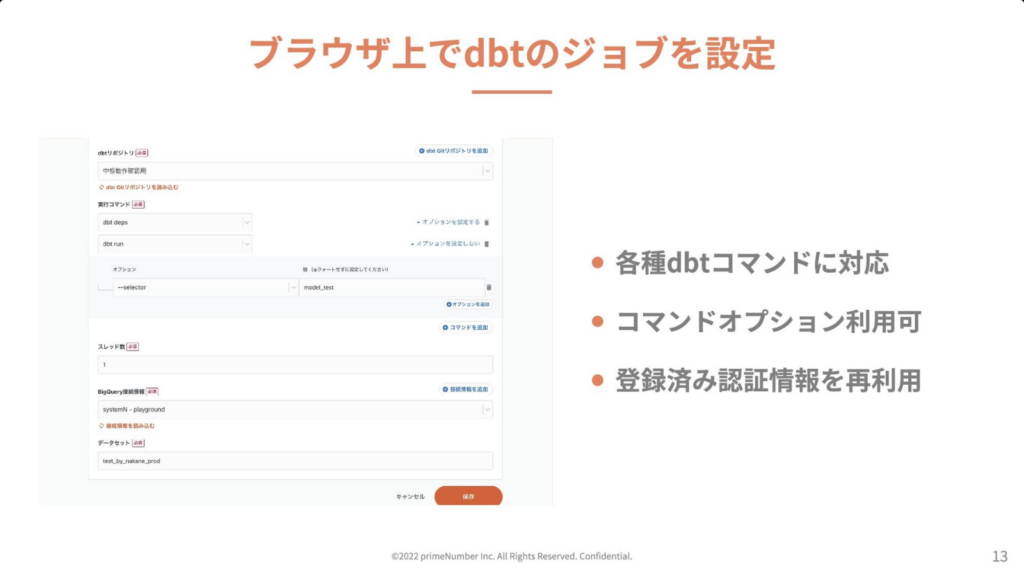Remove the --selector option with trash icon
The image size is (1024, 573).
(489, 287)
